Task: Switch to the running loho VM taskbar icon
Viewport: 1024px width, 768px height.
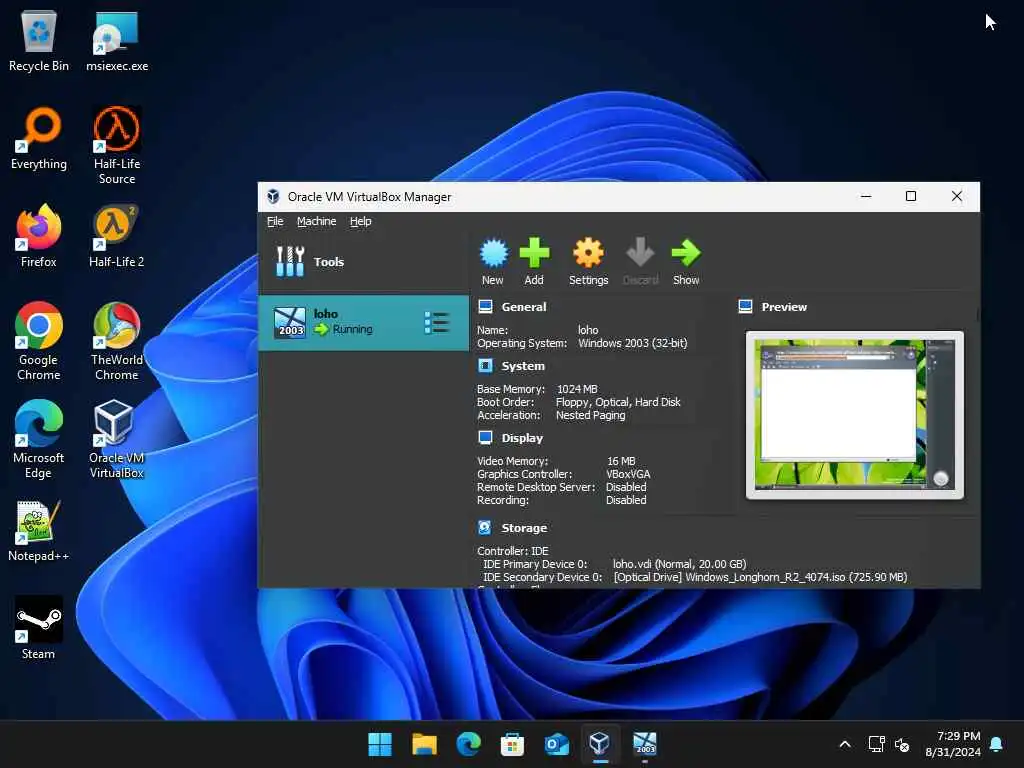Action: click(x=645, y=744)
